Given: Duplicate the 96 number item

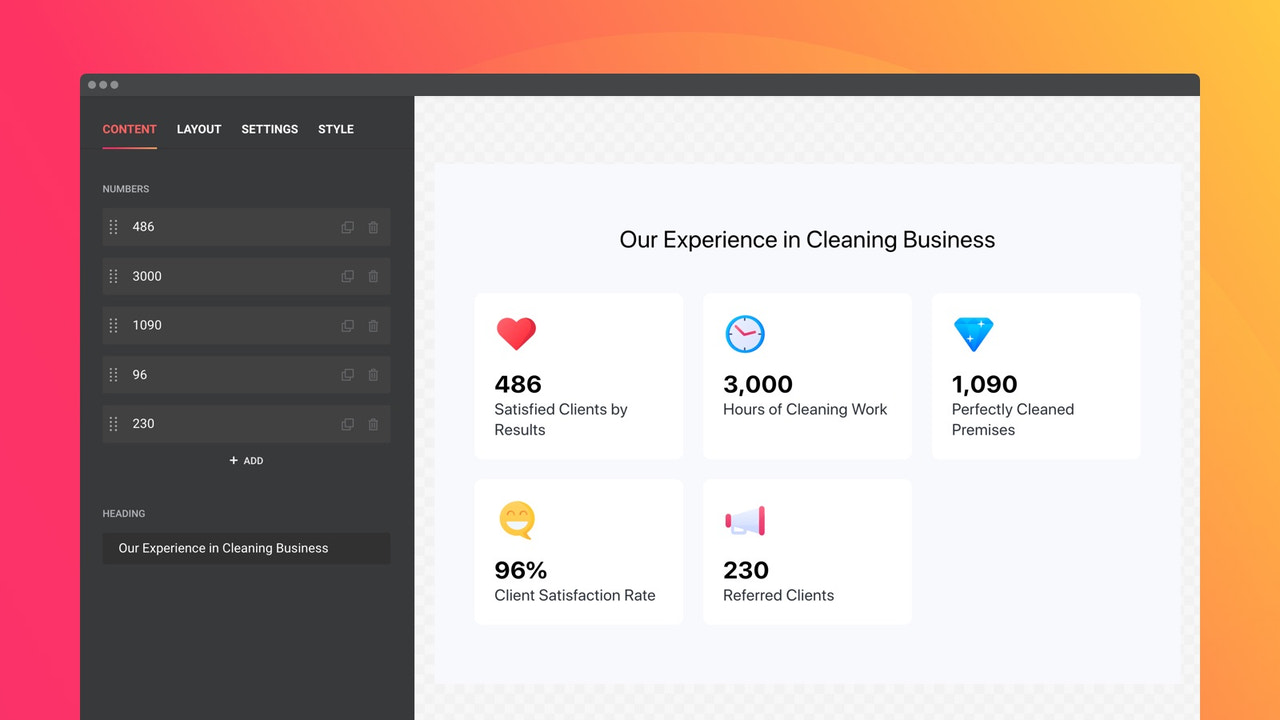Looking at the screenshot, I should [x=347, y=375].
